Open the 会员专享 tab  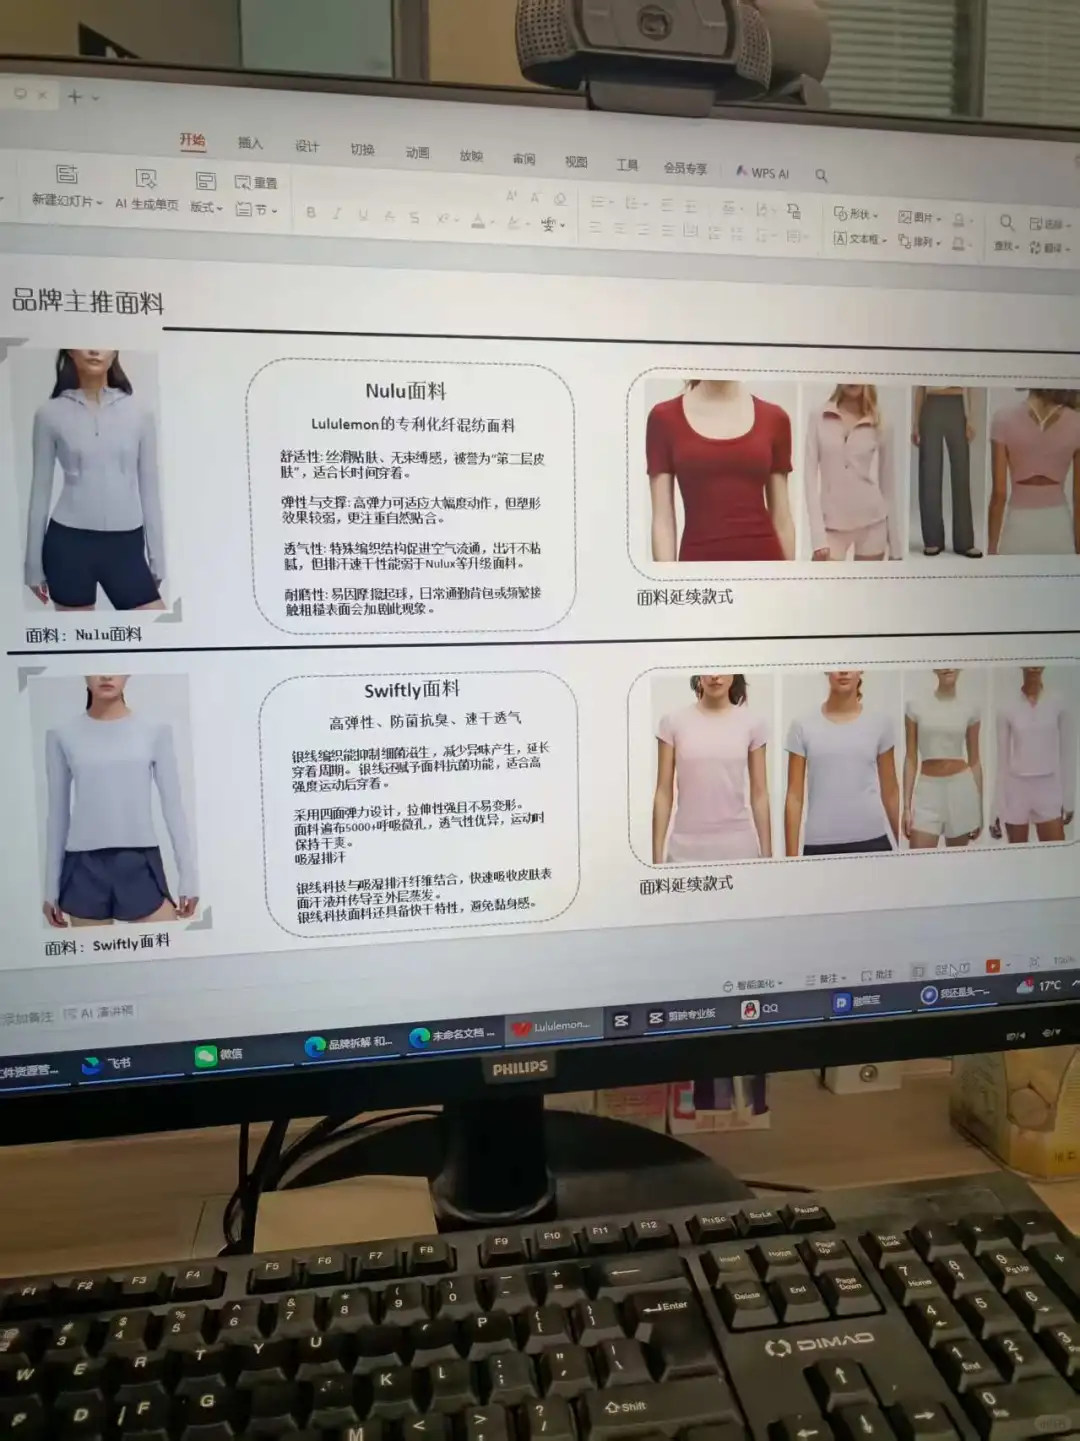pyautogui.click(x=685, y=168)
